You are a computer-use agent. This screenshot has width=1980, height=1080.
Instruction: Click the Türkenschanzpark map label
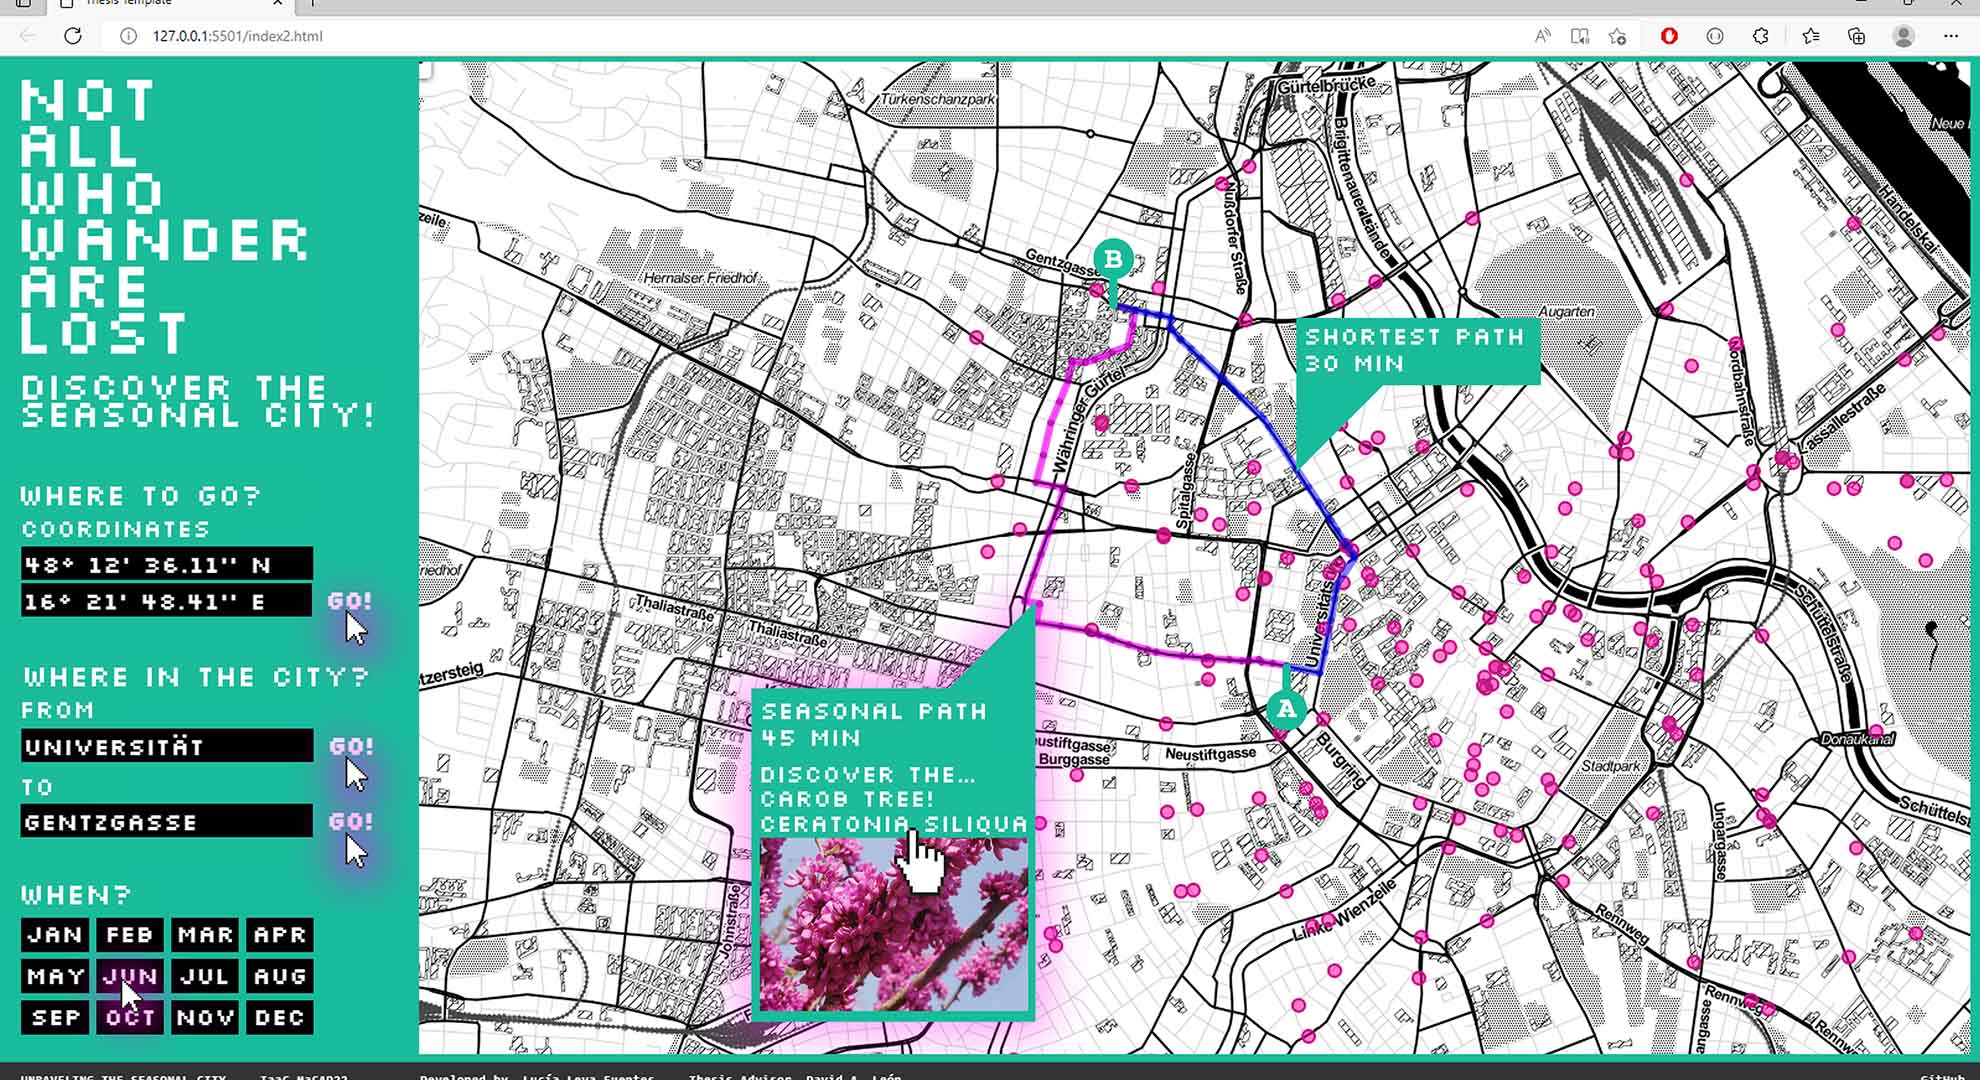pyautogui.click(x=937, y=99)
